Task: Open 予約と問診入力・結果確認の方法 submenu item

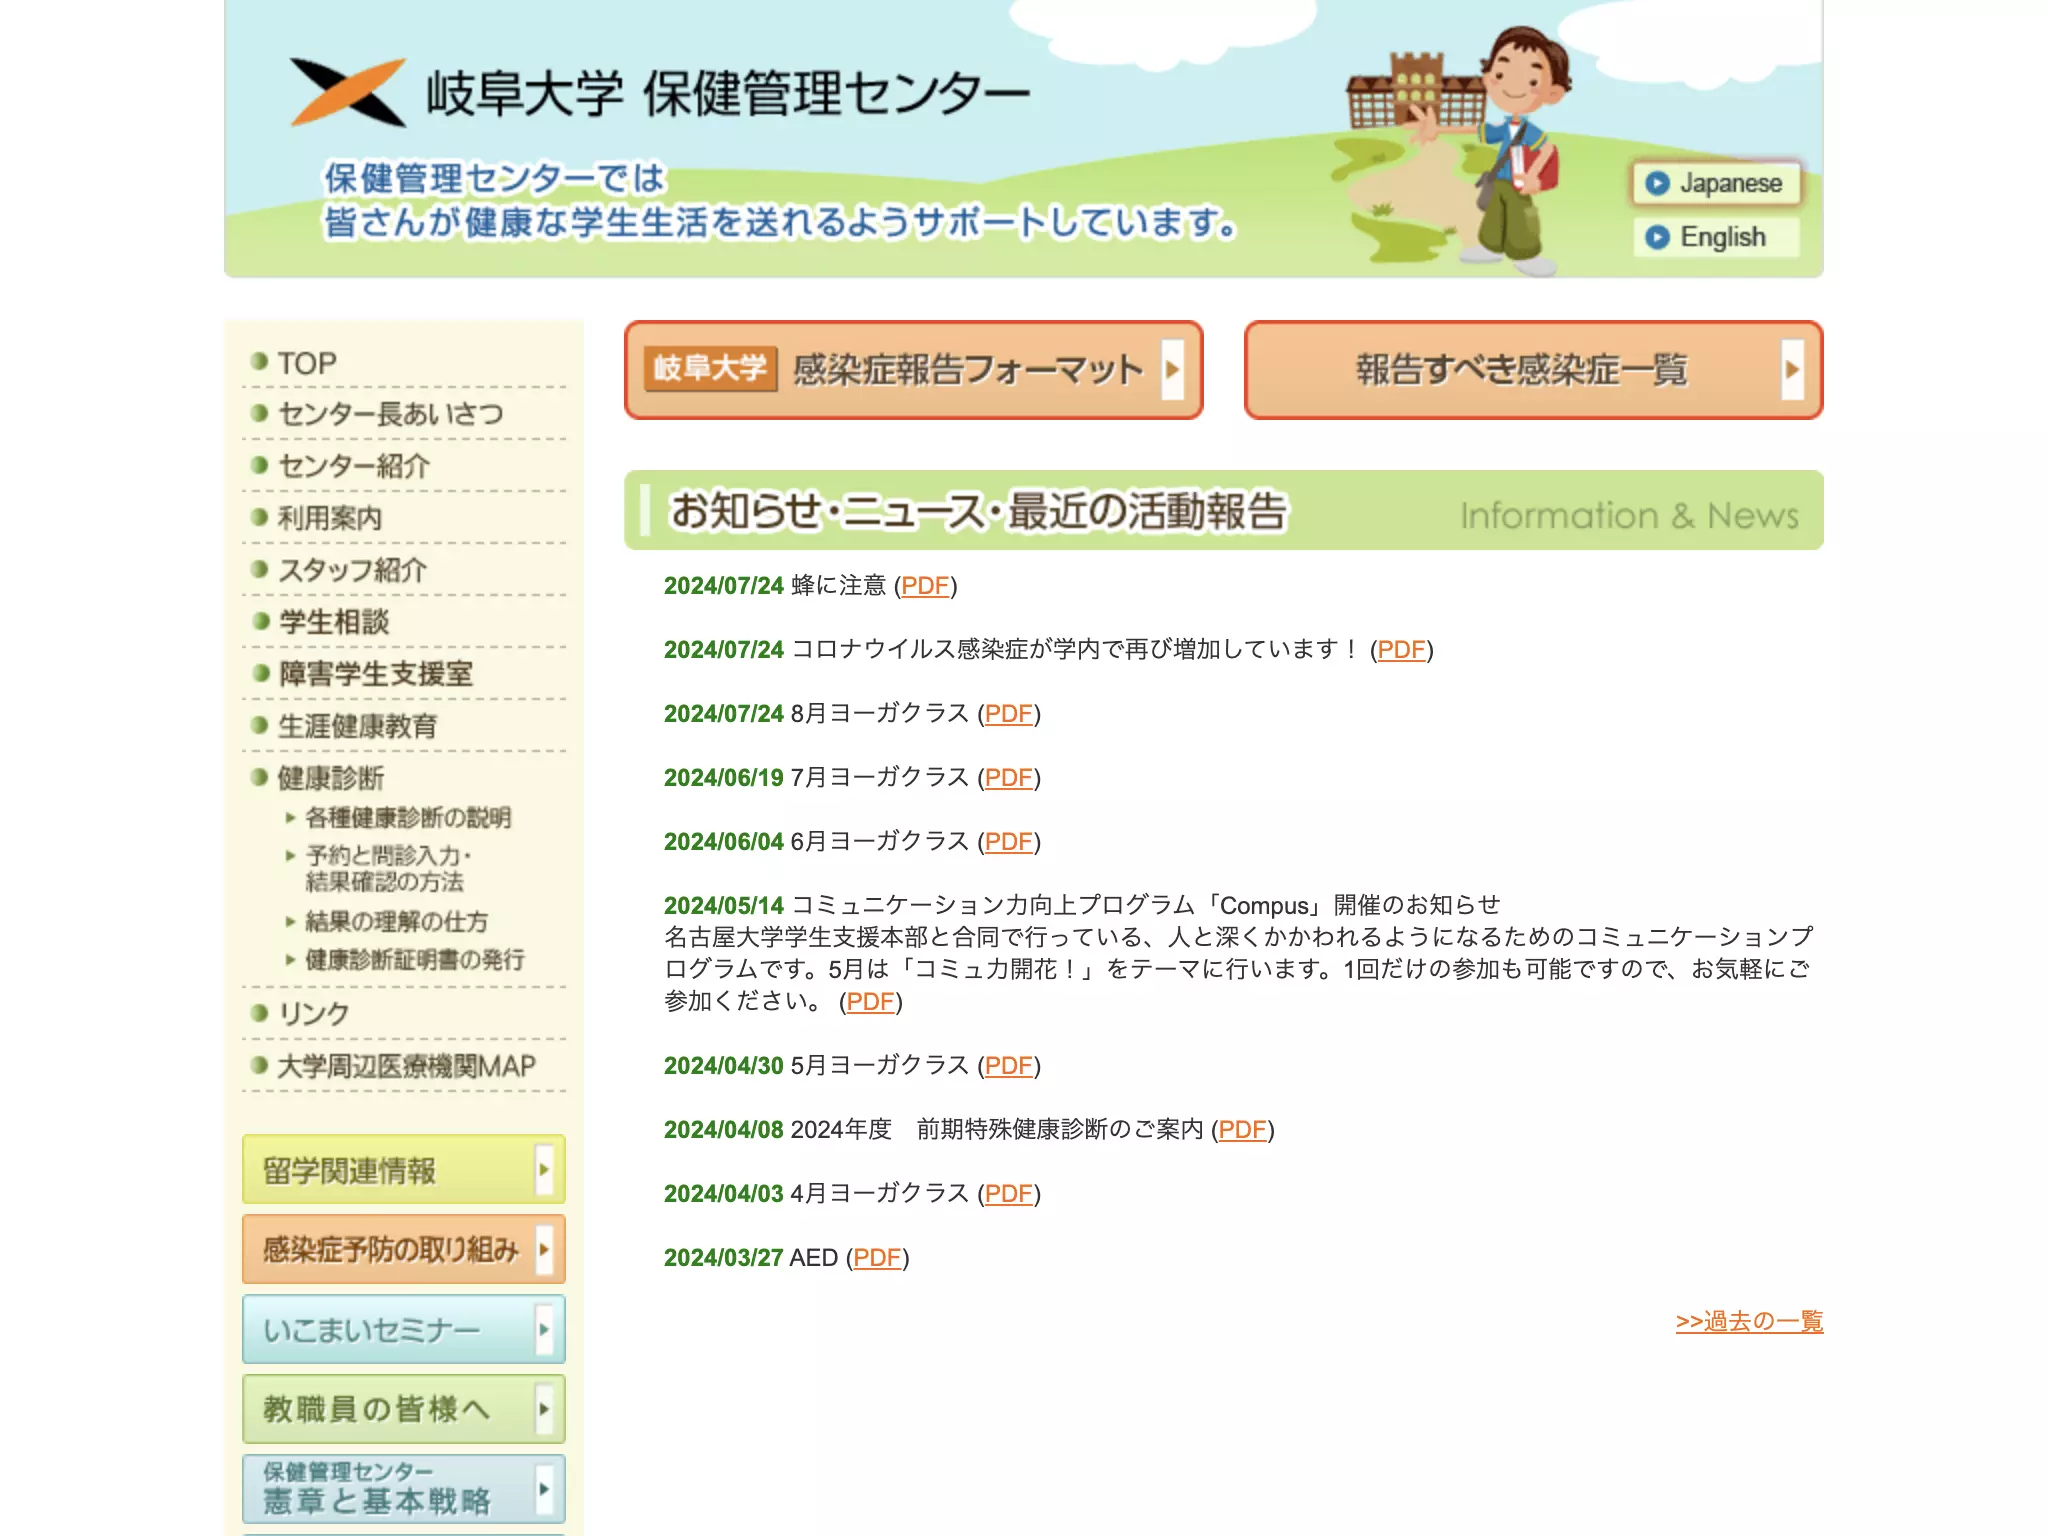Action: (x=388, y=869)
